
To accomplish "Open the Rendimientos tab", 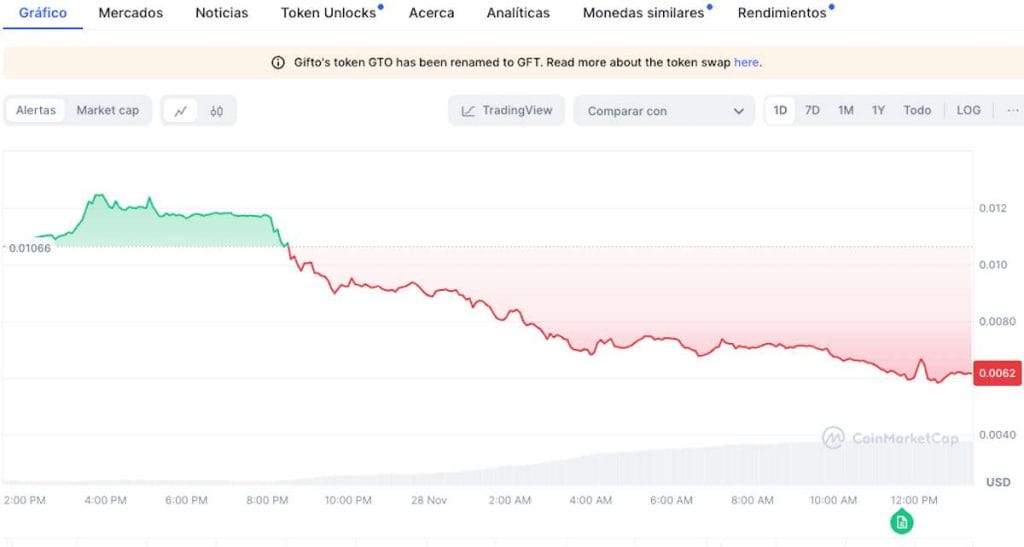I will (782, 13).
